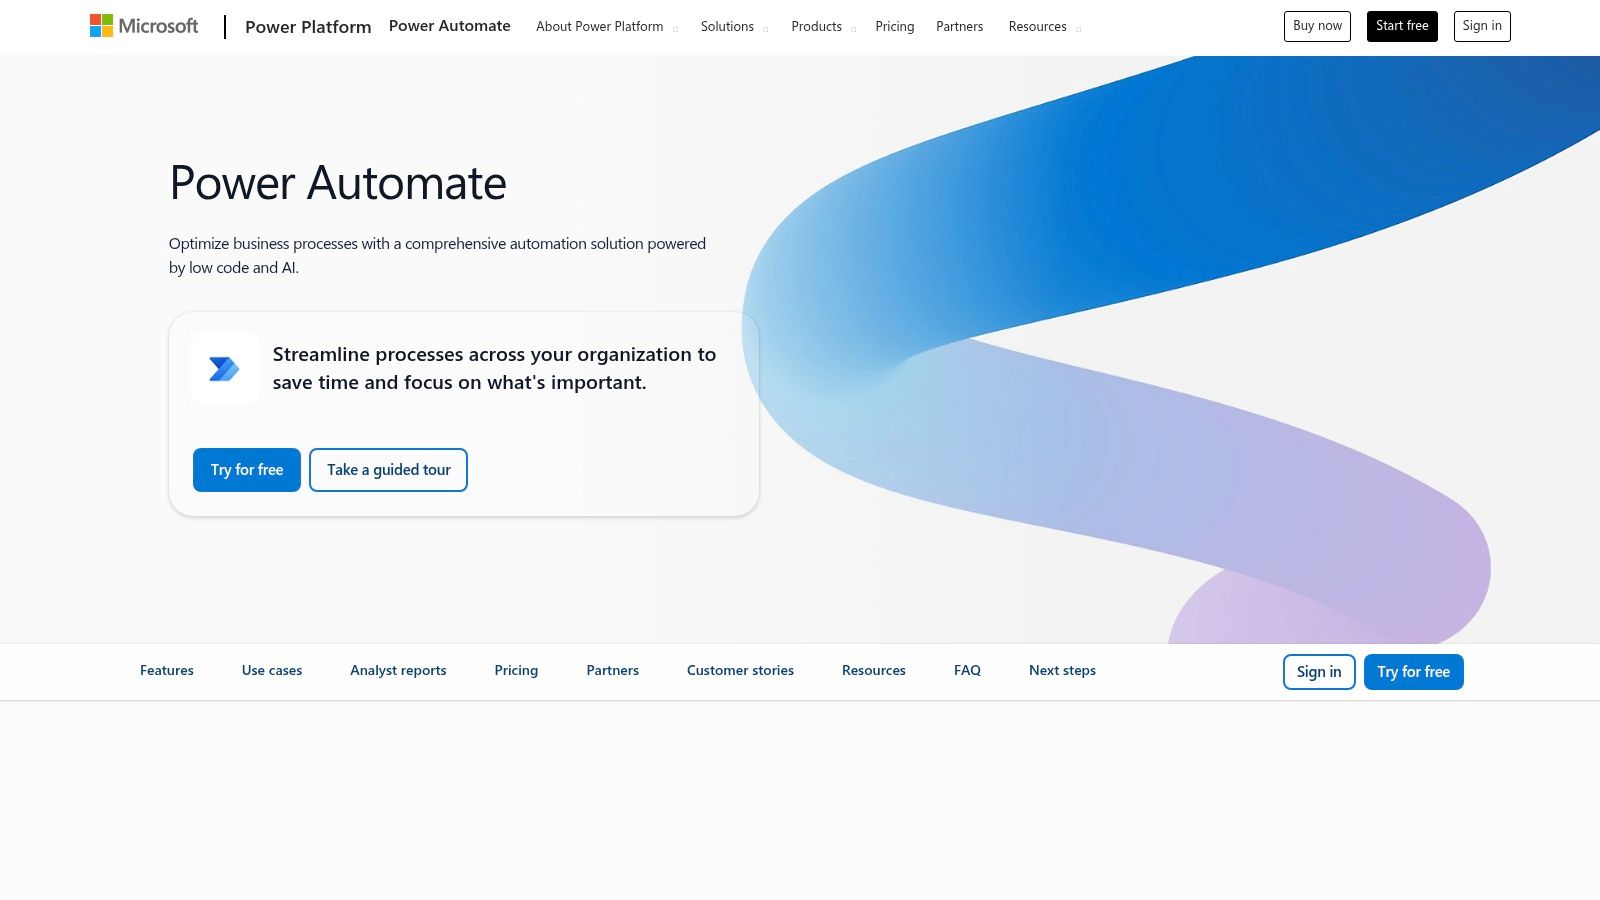Expand the Solutions dropdown
The width and height of the screenshot is (1600, 900).
734,27
